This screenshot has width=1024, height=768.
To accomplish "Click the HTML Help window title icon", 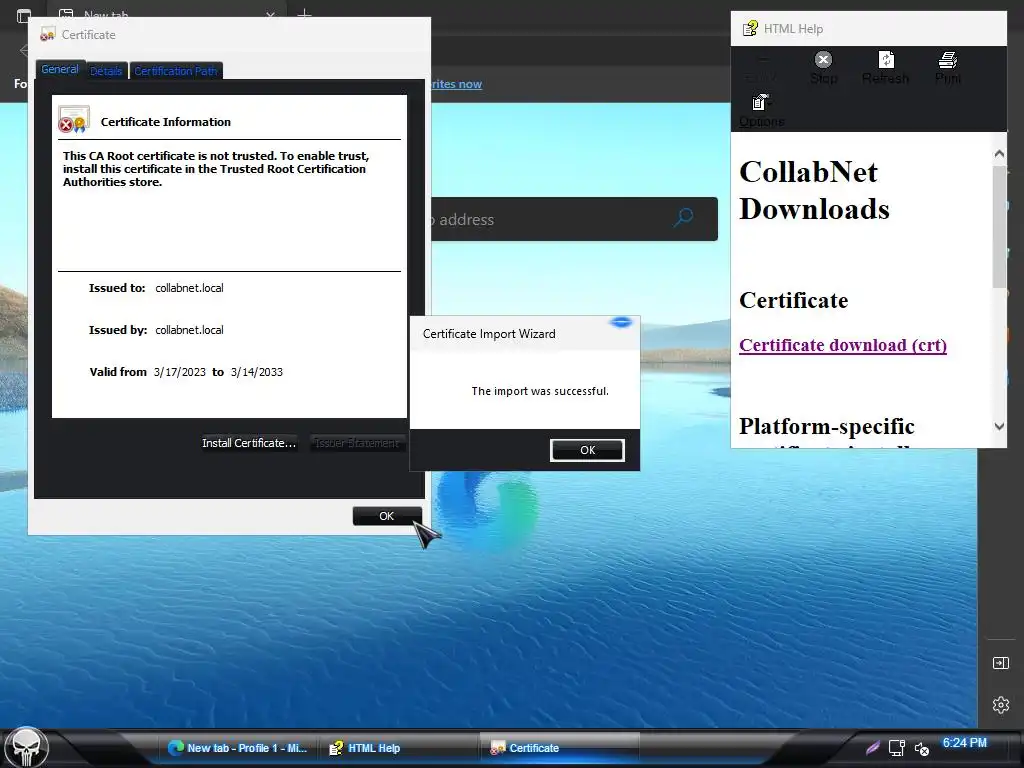I will pyautogui.click(x=750, y=29).
